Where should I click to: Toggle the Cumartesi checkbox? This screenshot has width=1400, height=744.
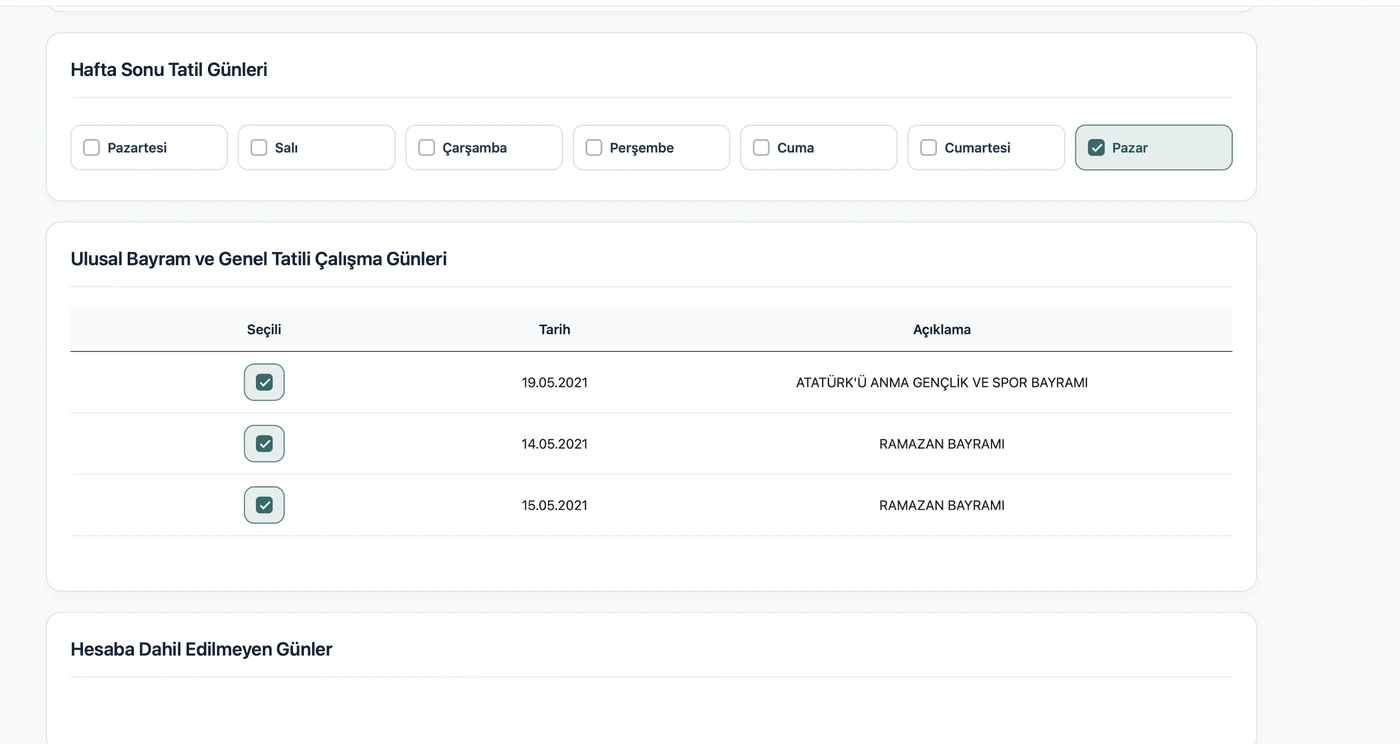[x=928, y=148]
